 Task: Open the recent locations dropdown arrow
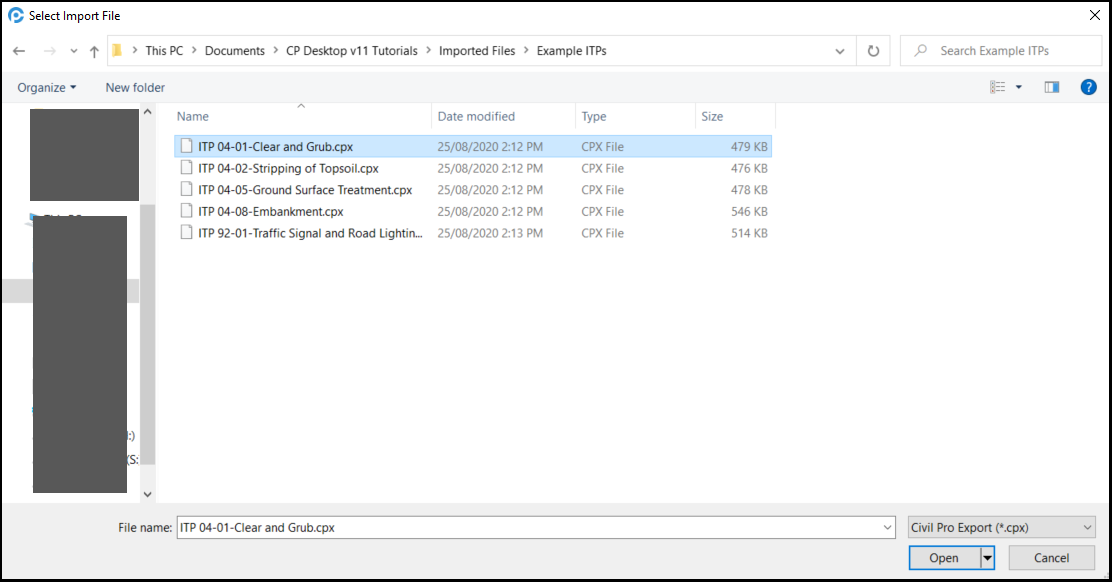pyautogui.click(x=73, y=51)
